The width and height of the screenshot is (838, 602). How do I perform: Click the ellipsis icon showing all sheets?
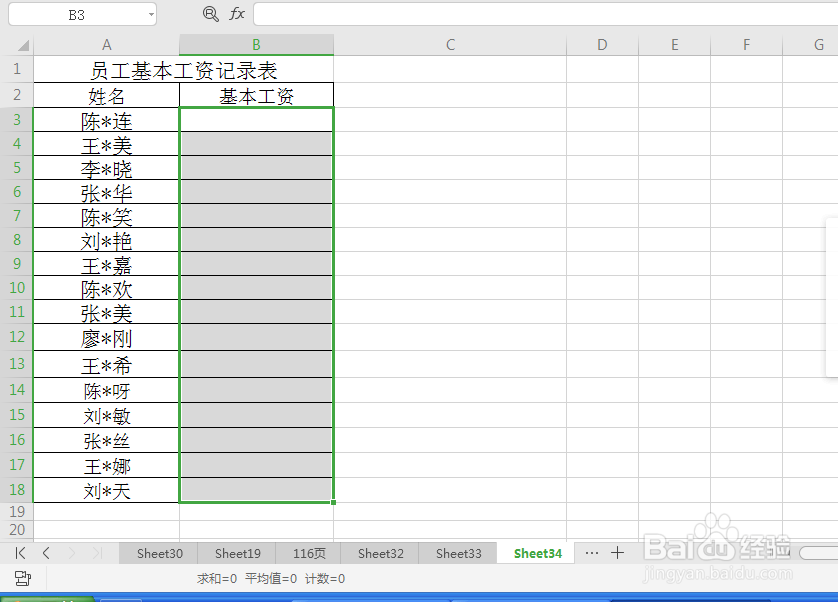pyautogui.click(x=592, y=552)
